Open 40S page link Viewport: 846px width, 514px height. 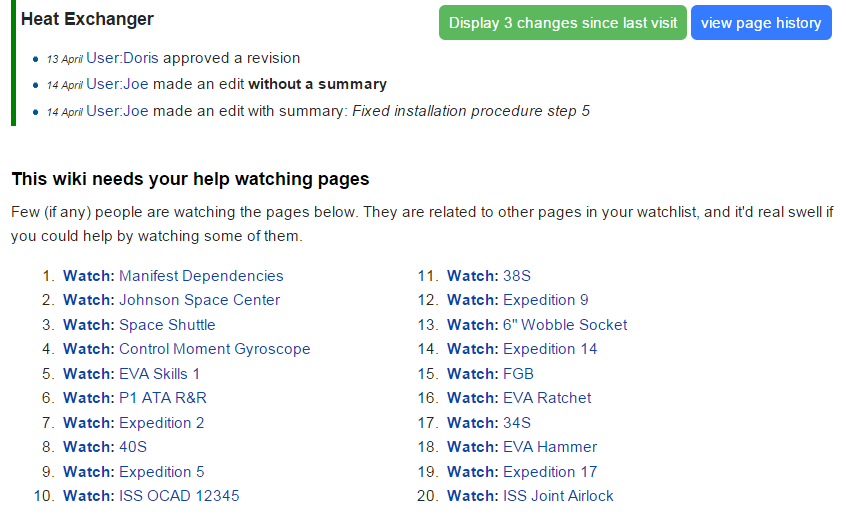pyautogui.click(x=133, y=447)
